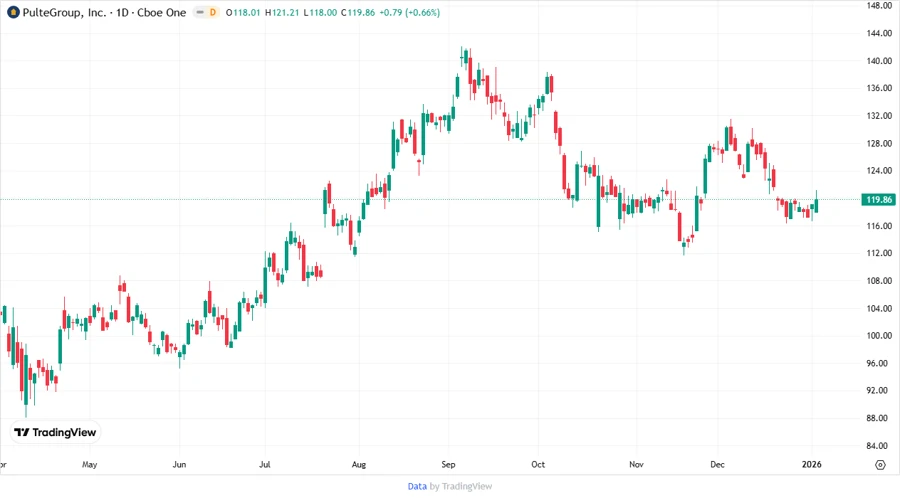Click the '2026' time axis label
Viewport: 900px width, 498px height.
[x=812, y=465]
